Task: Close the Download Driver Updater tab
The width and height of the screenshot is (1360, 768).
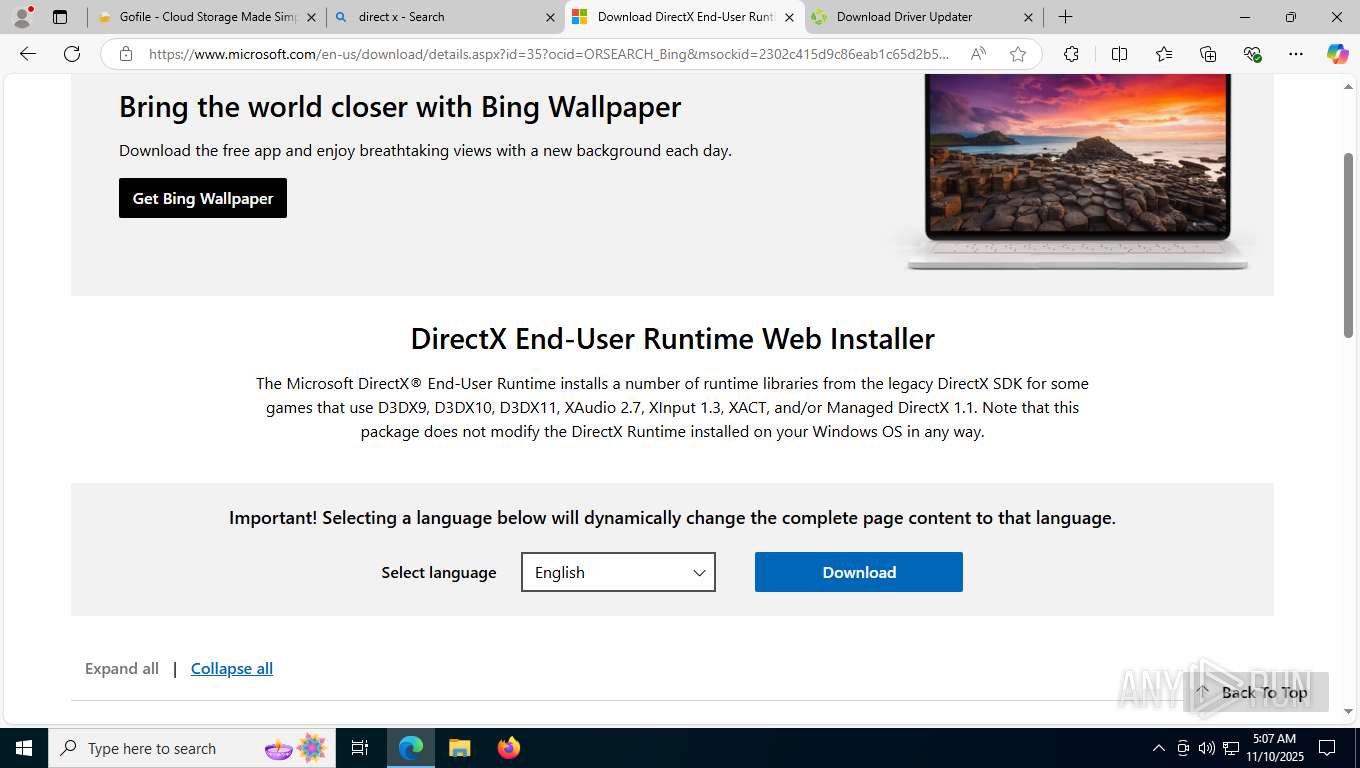Action: [x=1028, y=17]
